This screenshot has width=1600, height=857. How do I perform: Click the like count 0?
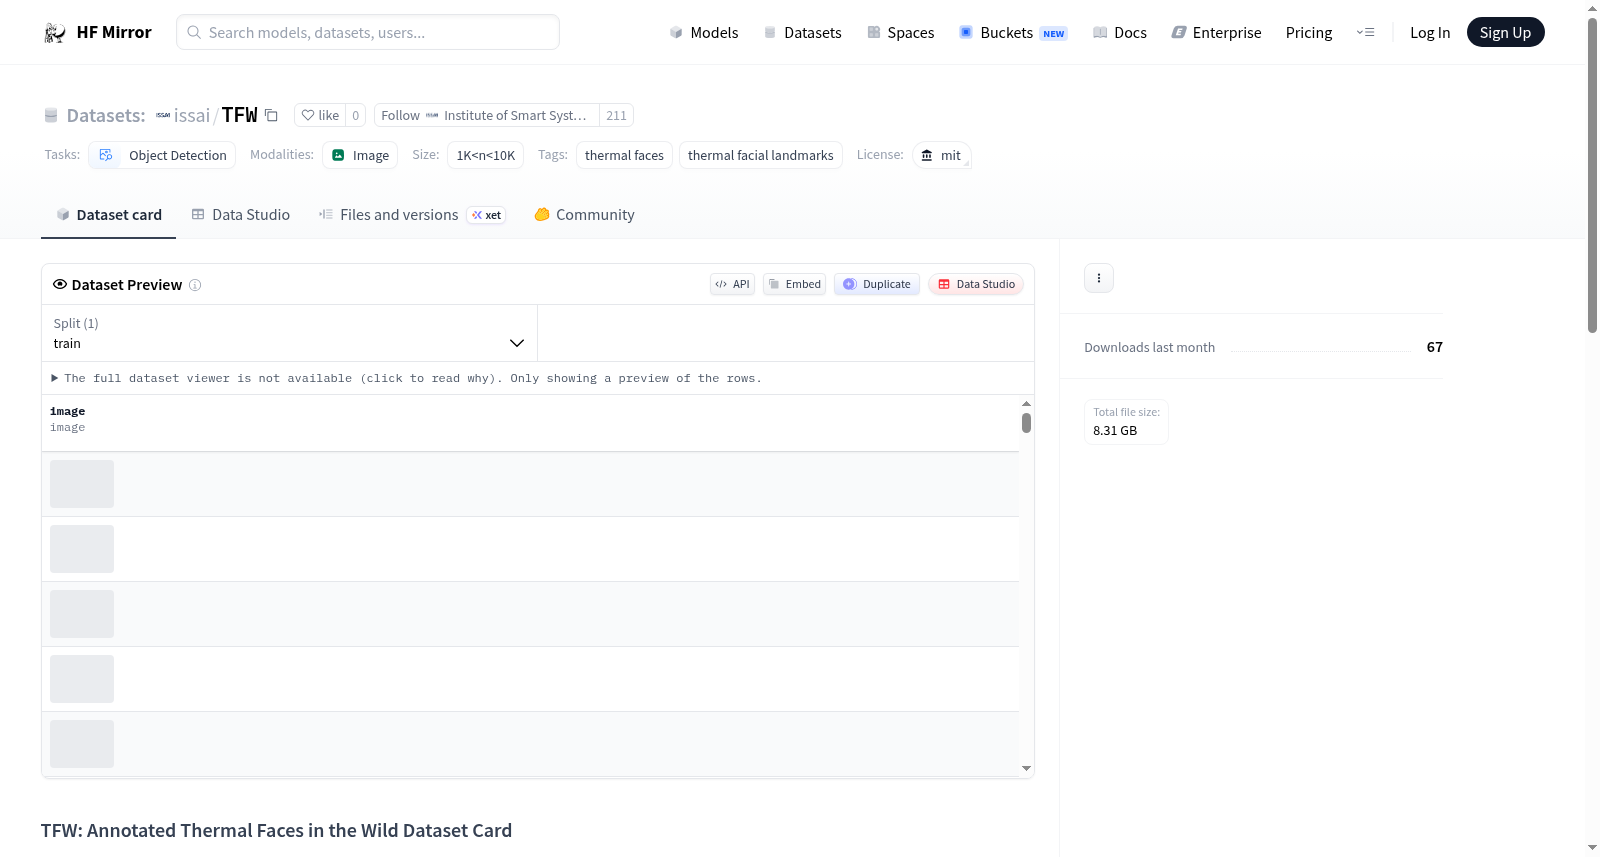355,115
